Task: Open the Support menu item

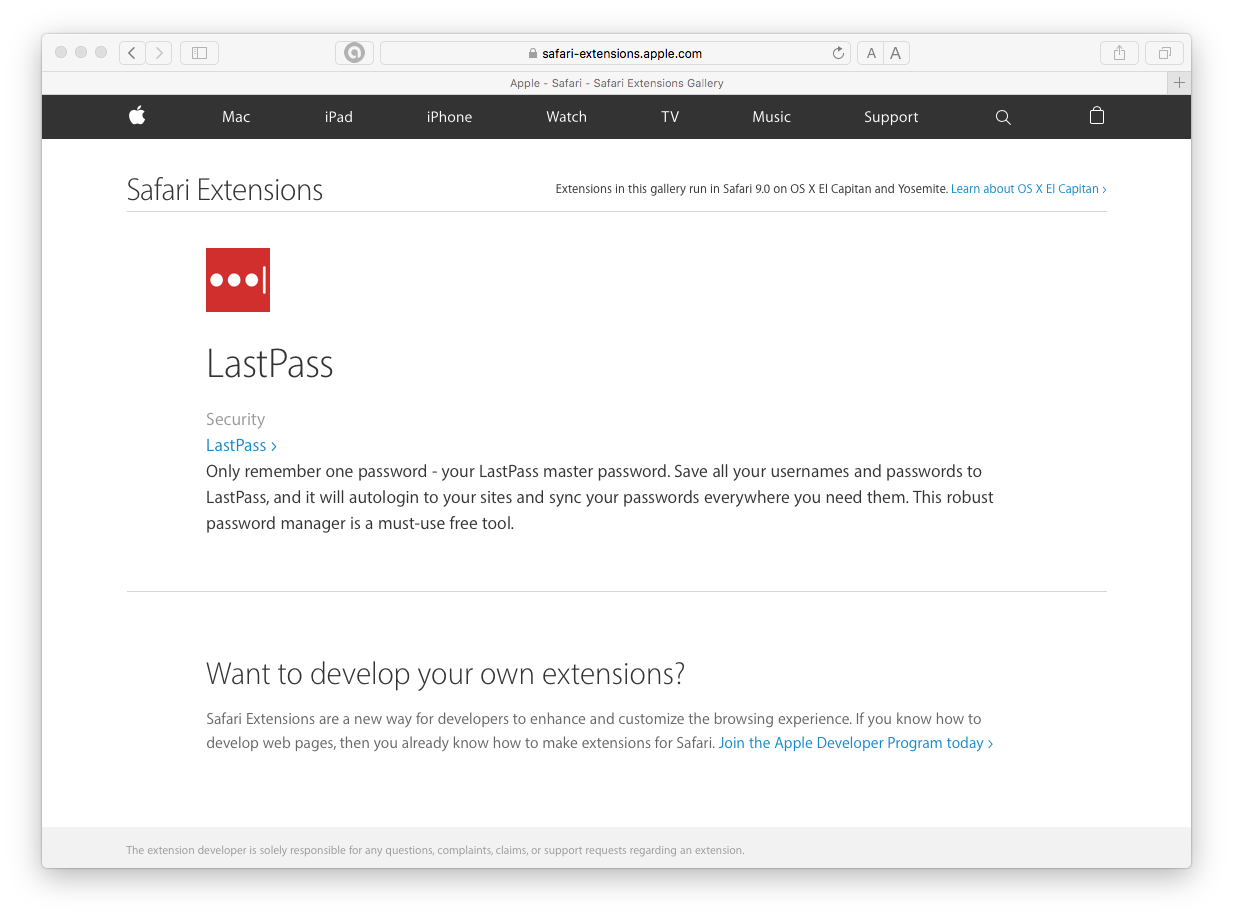Action: coord(891,117)
